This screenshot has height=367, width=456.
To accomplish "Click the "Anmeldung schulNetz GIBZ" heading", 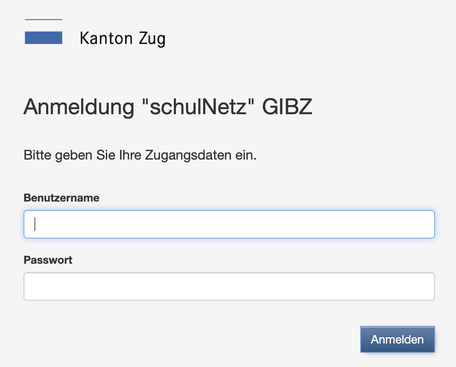I will point(168,107).
